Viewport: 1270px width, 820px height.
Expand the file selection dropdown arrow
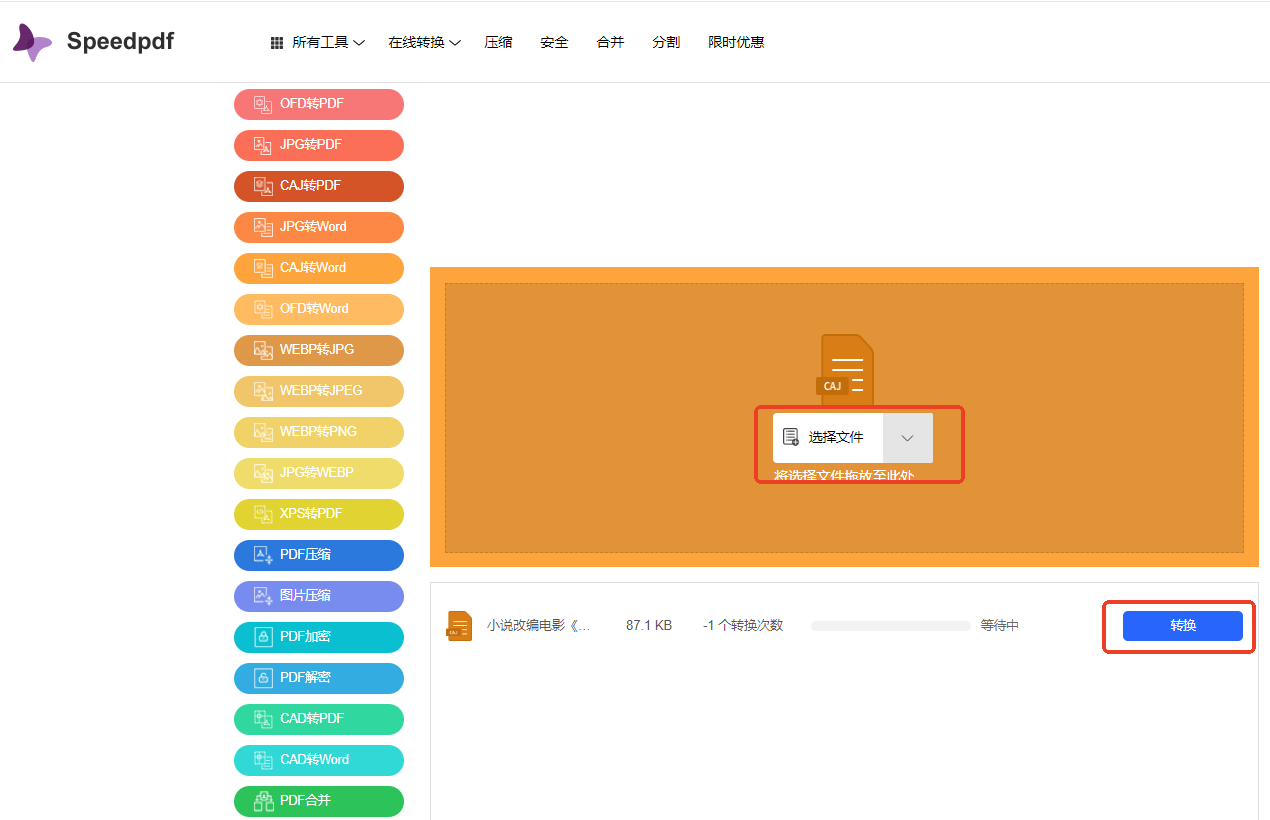coord(907,437)
